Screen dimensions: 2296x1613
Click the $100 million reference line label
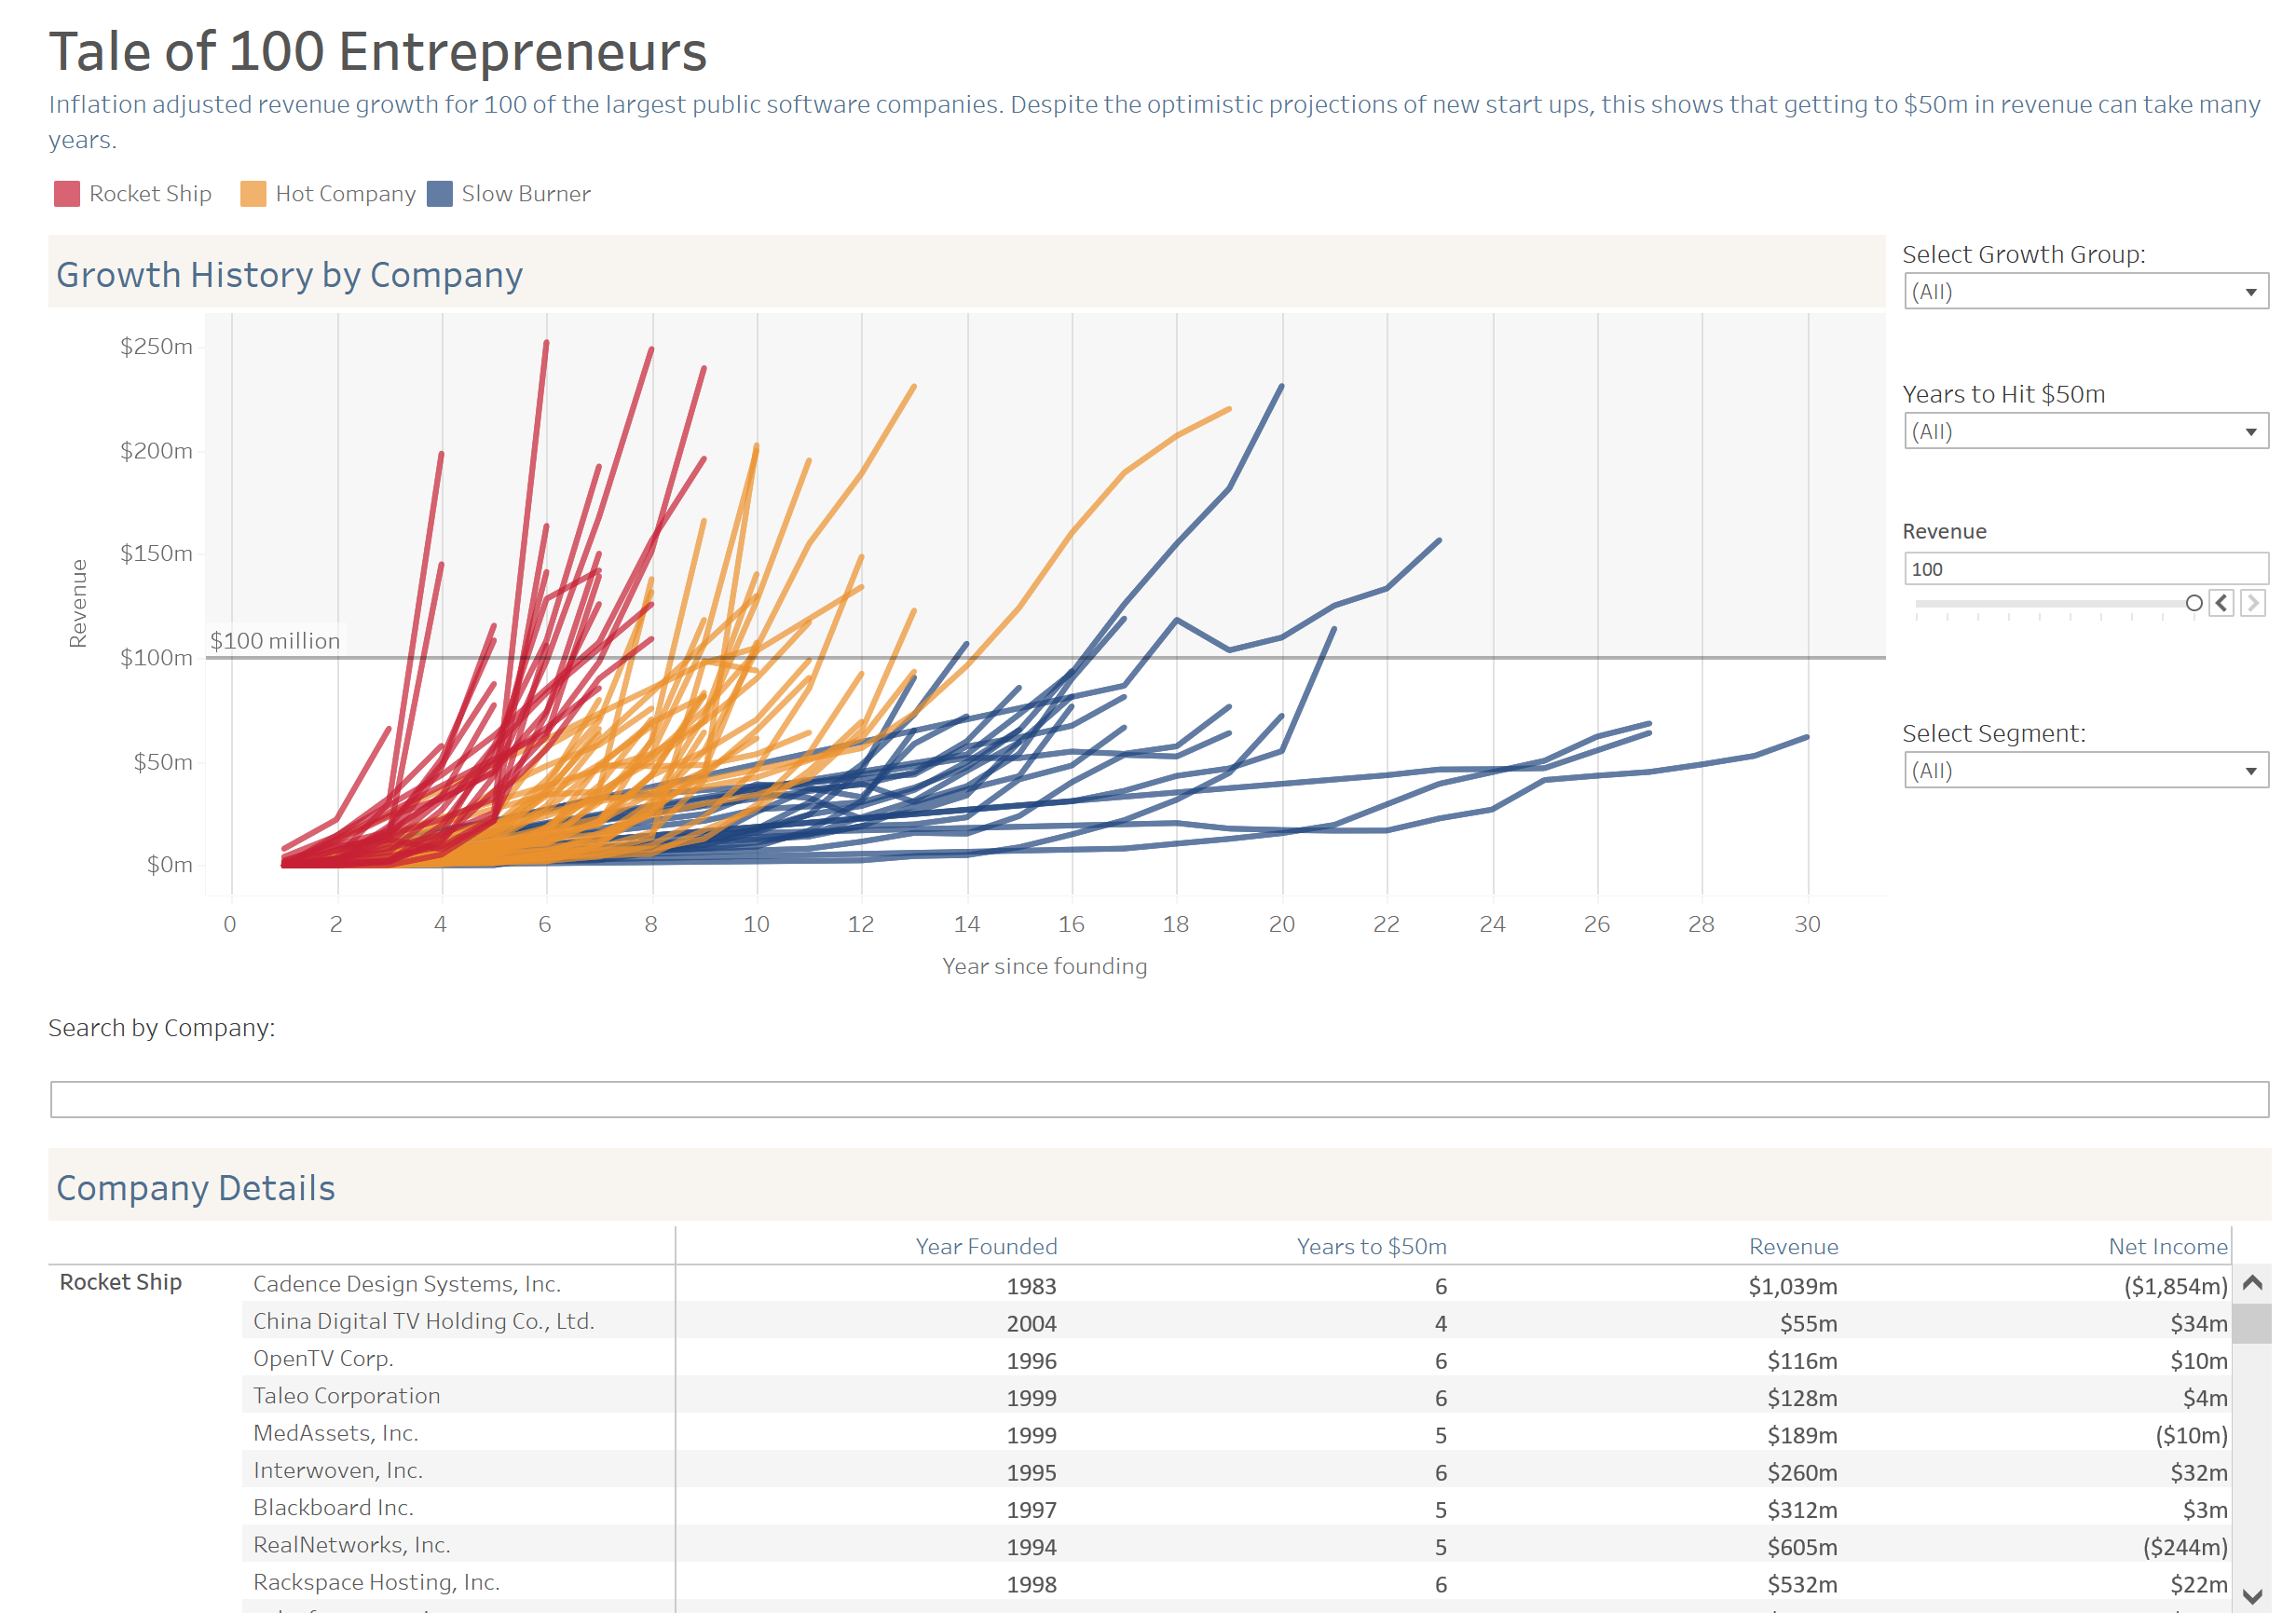pos(275,641)
